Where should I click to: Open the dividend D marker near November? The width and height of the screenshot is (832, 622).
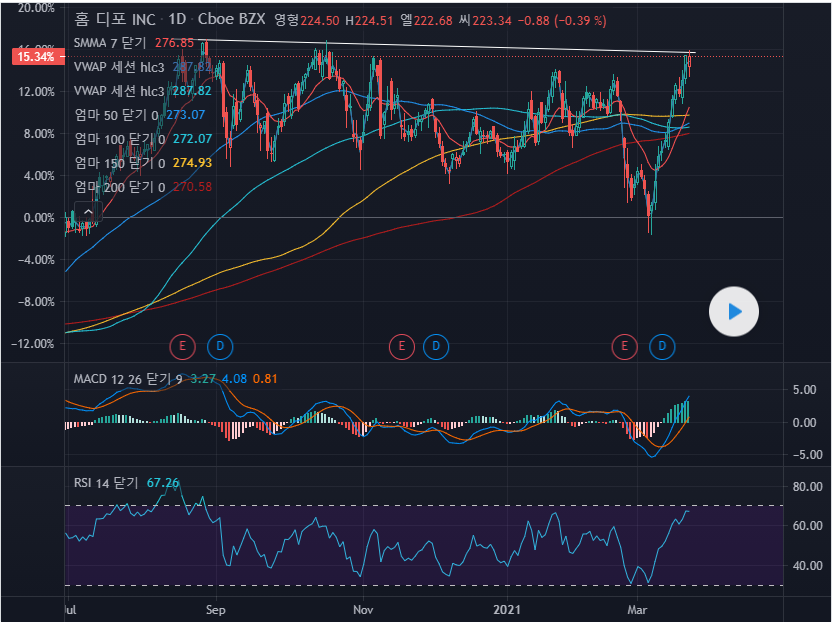click(x=436, y=347)
